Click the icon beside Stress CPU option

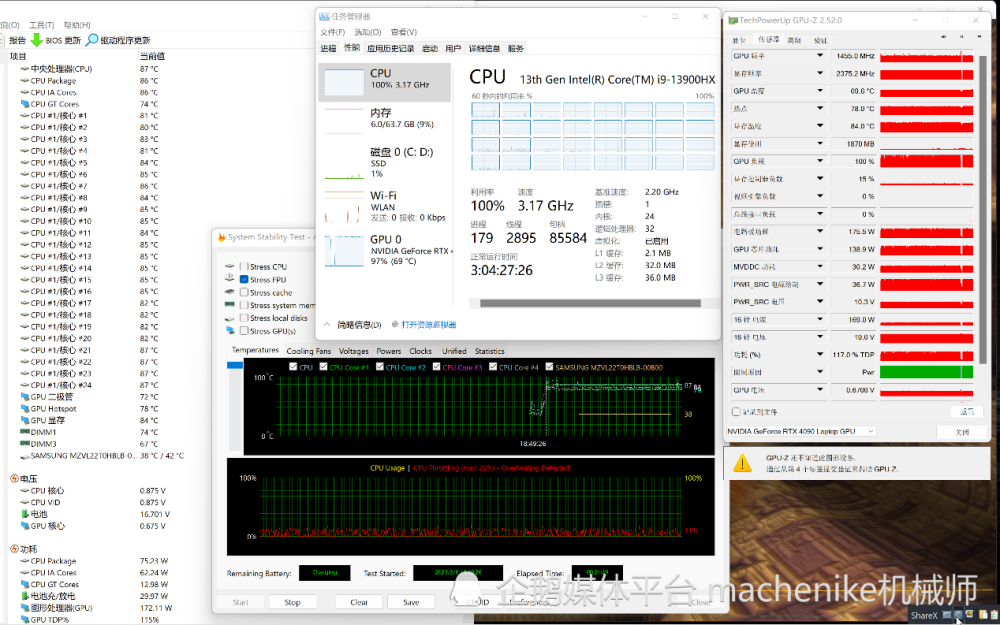point(230,267)
